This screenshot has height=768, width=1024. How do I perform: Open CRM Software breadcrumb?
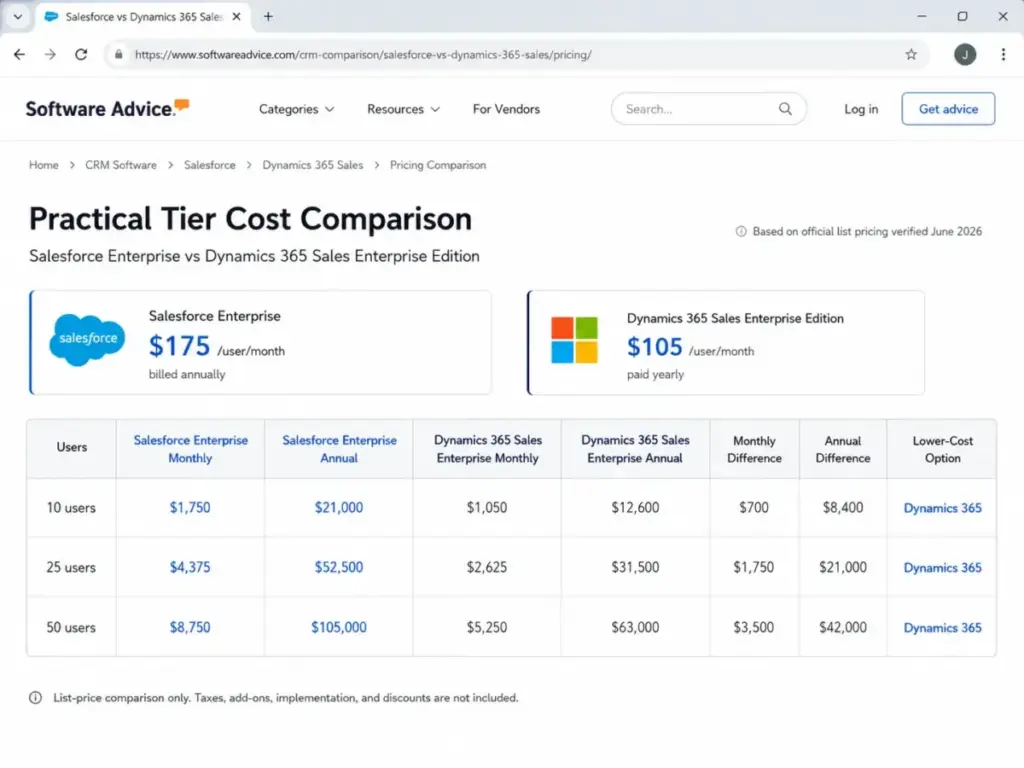121,165
